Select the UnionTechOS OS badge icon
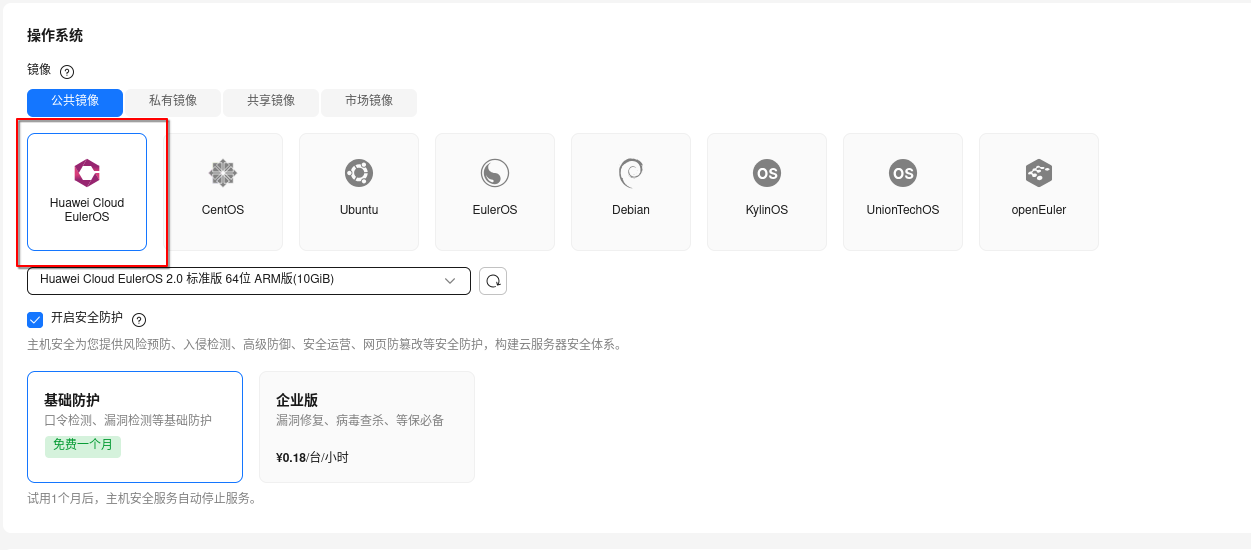 903,173
